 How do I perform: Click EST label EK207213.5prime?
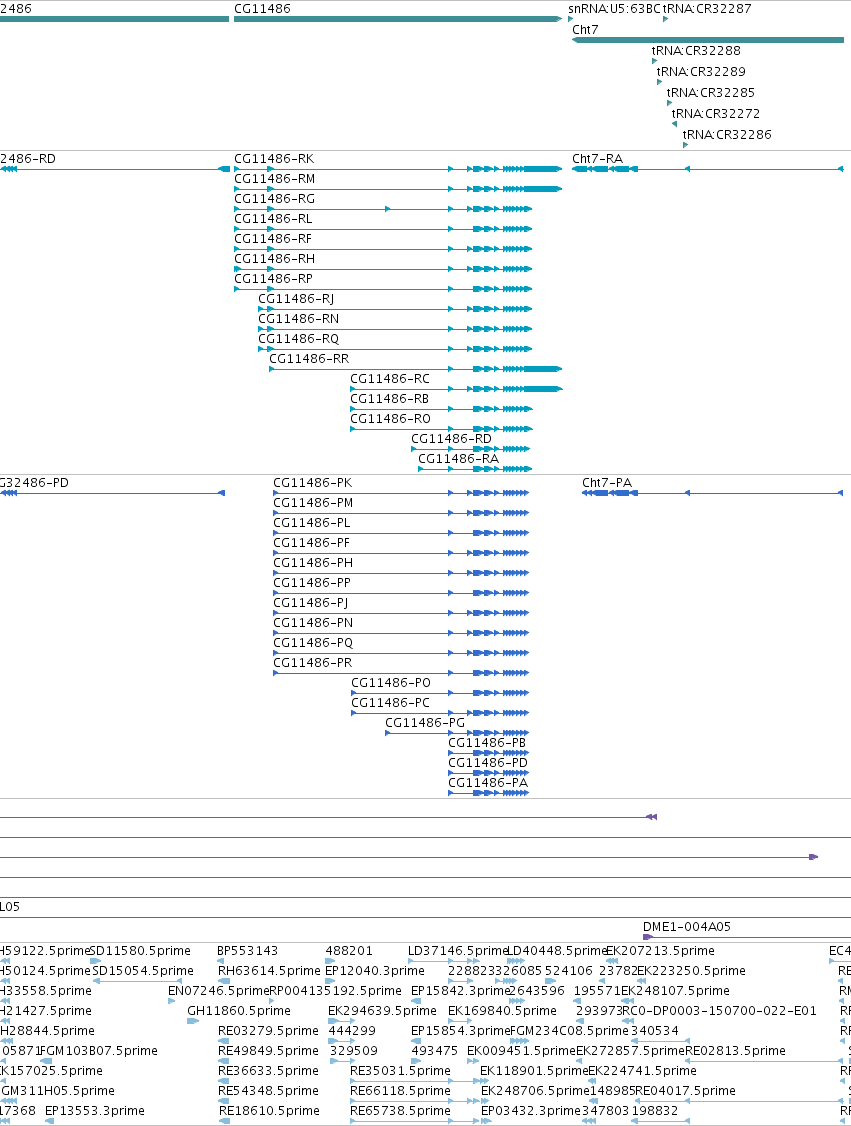661,950
